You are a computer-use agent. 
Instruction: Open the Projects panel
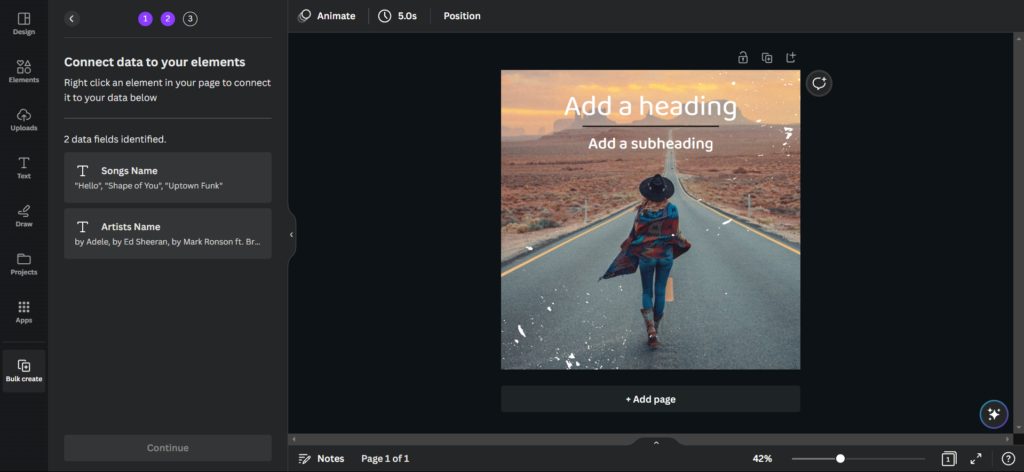[24, 264]
